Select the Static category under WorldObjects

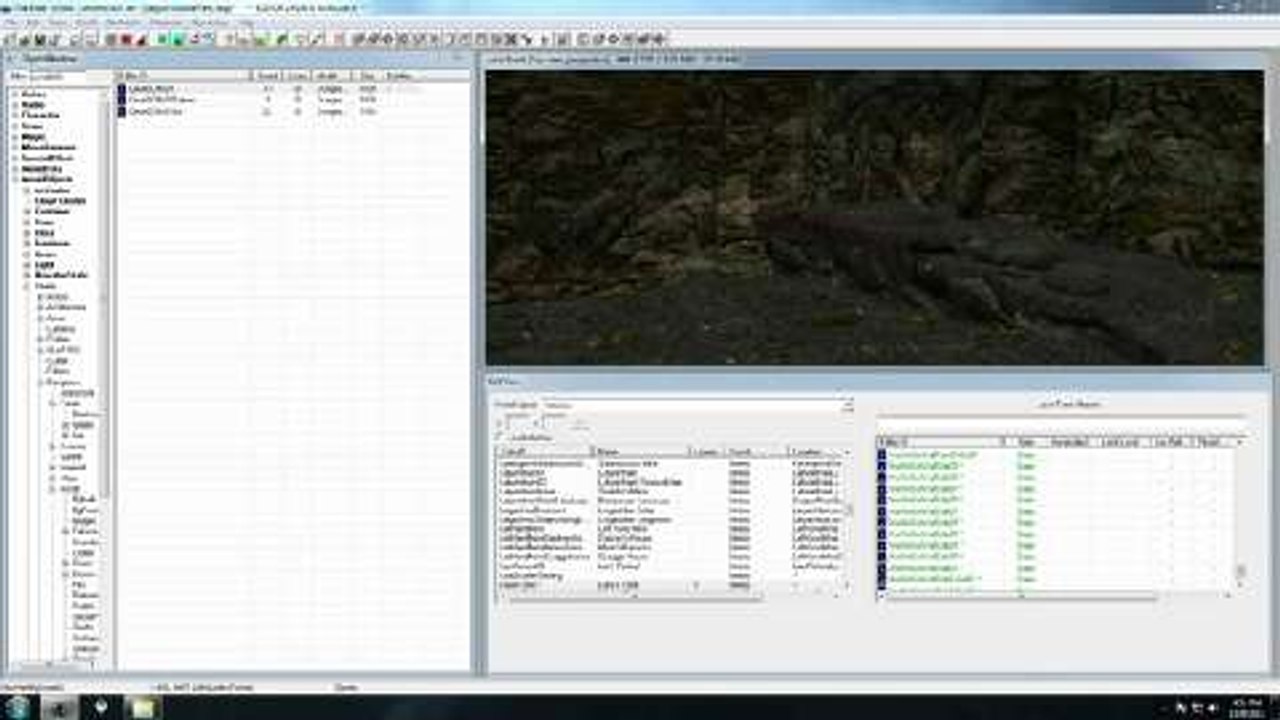coord(46,286)
